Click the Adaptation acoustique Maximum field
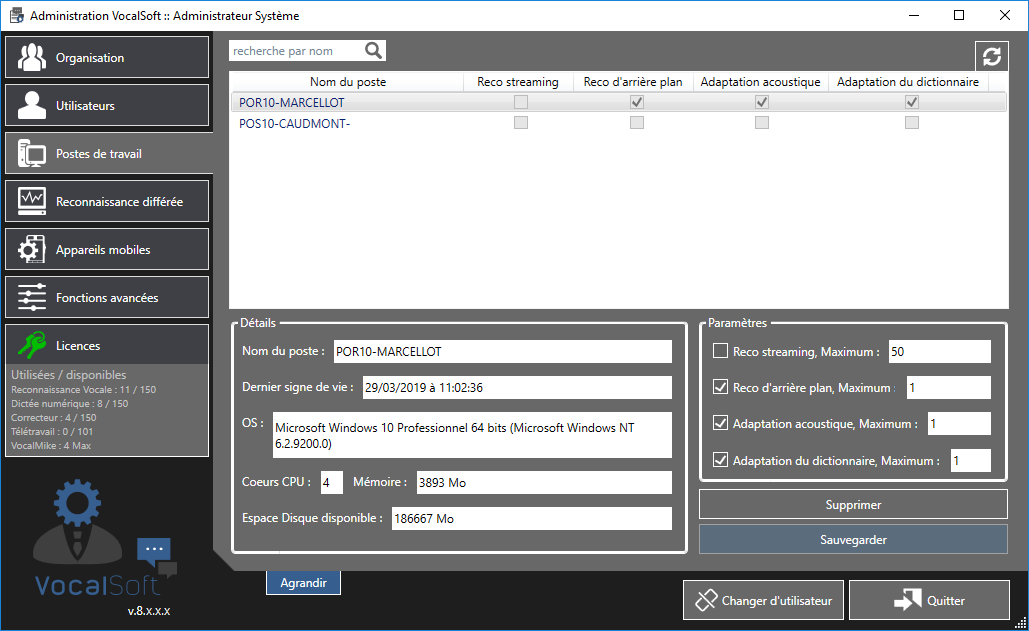This screenshot has height=631, width=1029. click(959, 424)
